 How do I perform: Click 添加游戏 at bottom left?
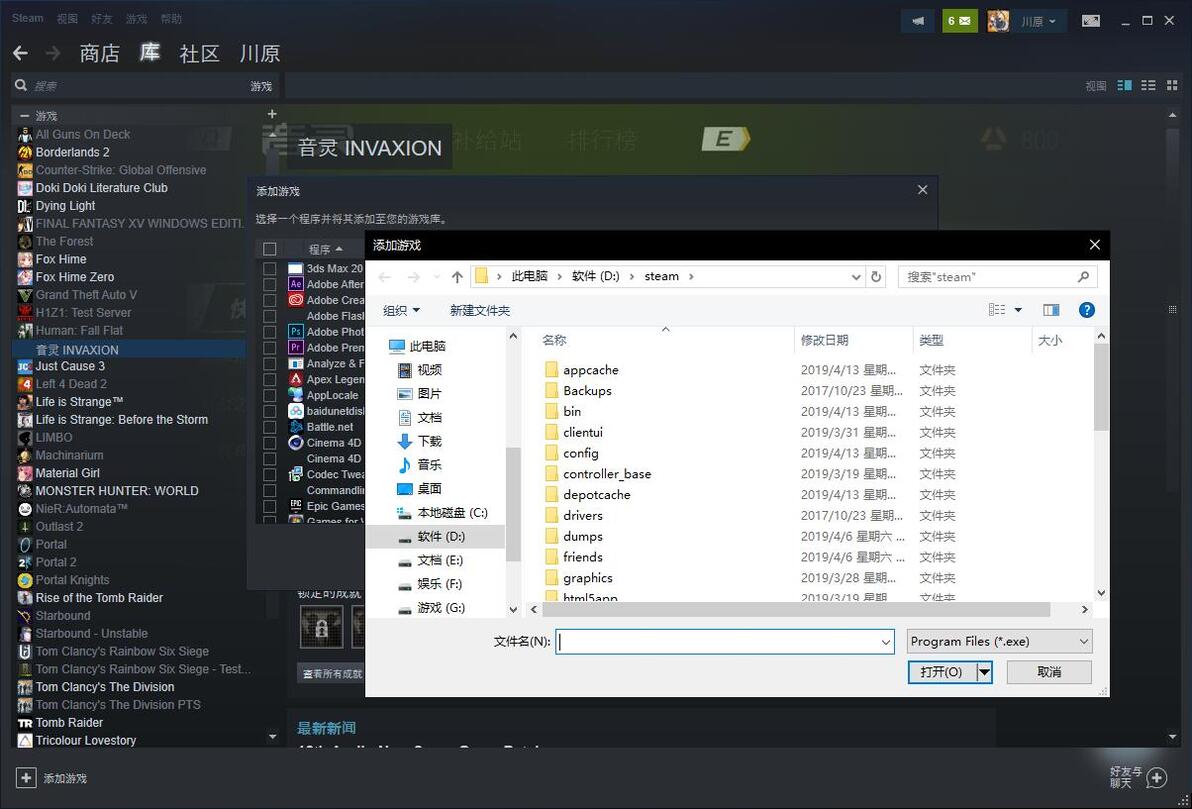click(x=65, y=779)
